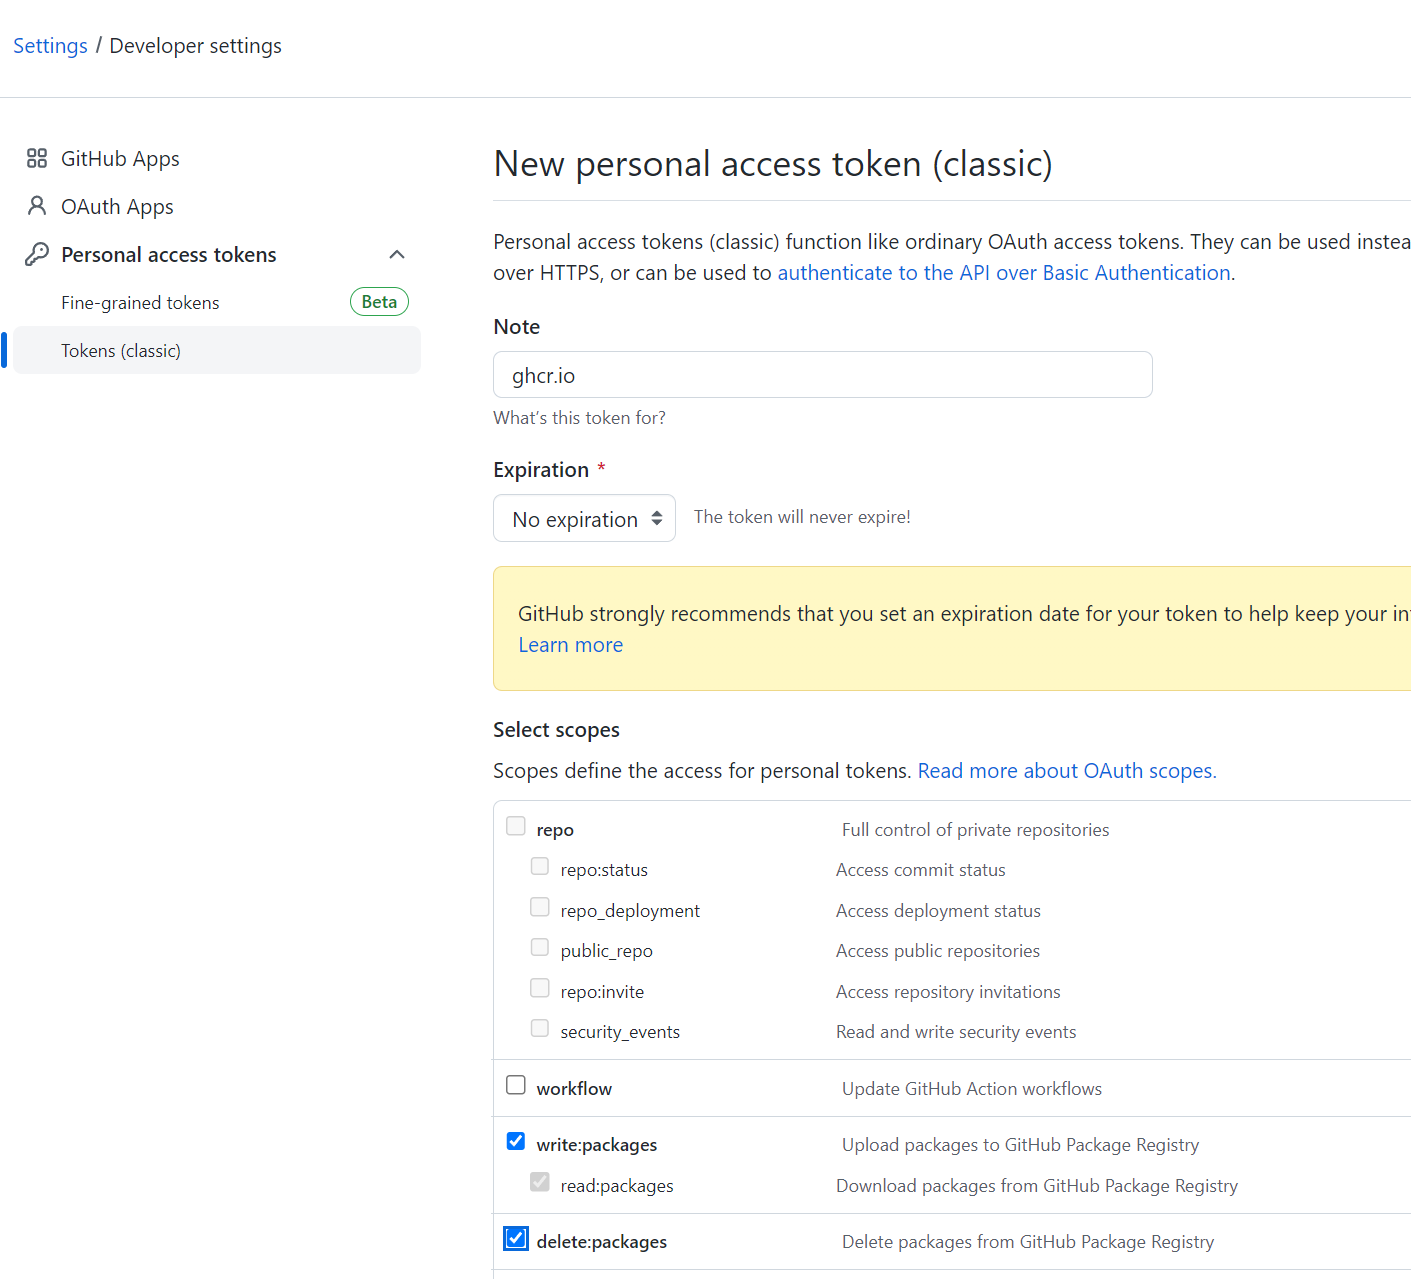Click Learn more in expiration warning

pyautogui.click(x=570, y=645)
